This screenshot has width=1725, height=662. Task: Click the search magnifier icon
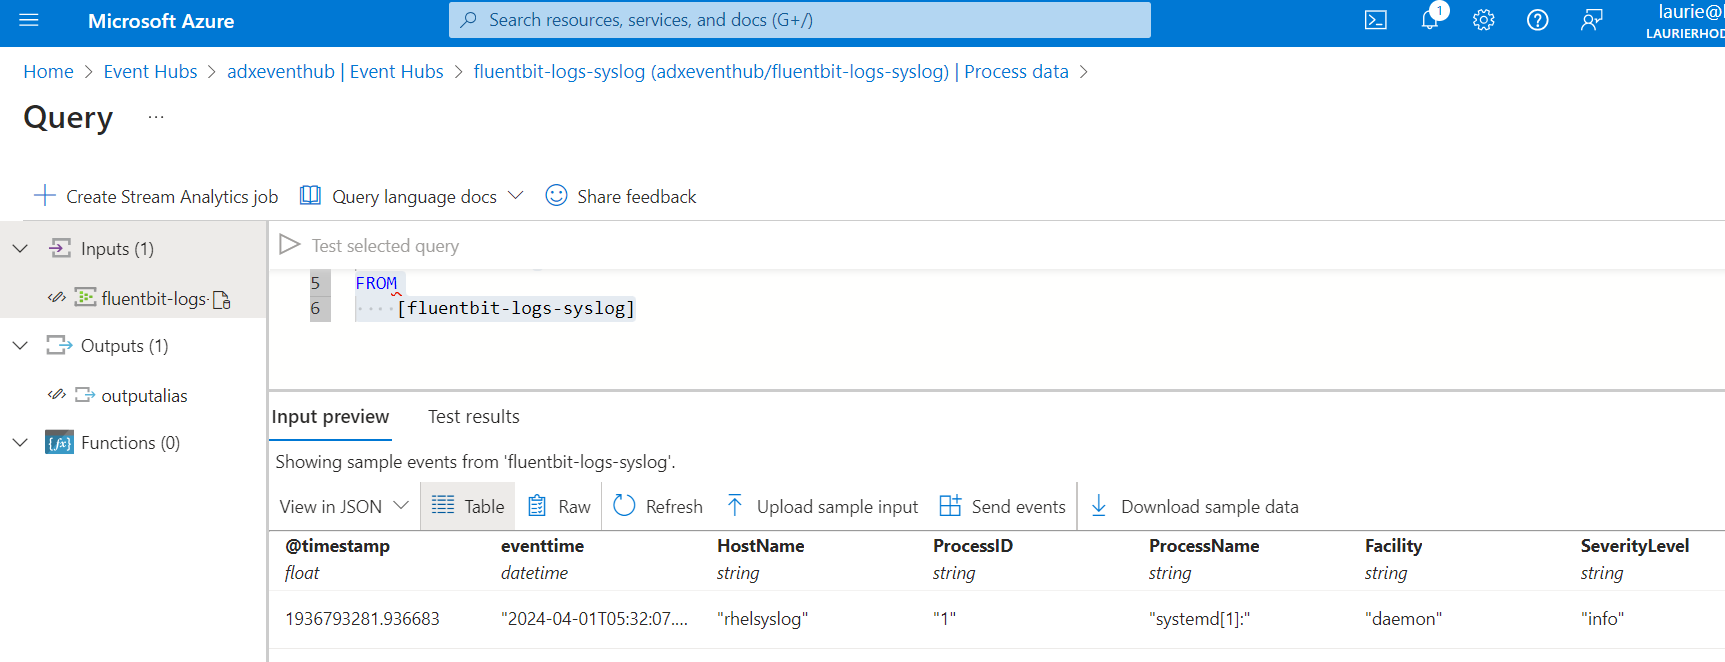(x=468, y=20)
